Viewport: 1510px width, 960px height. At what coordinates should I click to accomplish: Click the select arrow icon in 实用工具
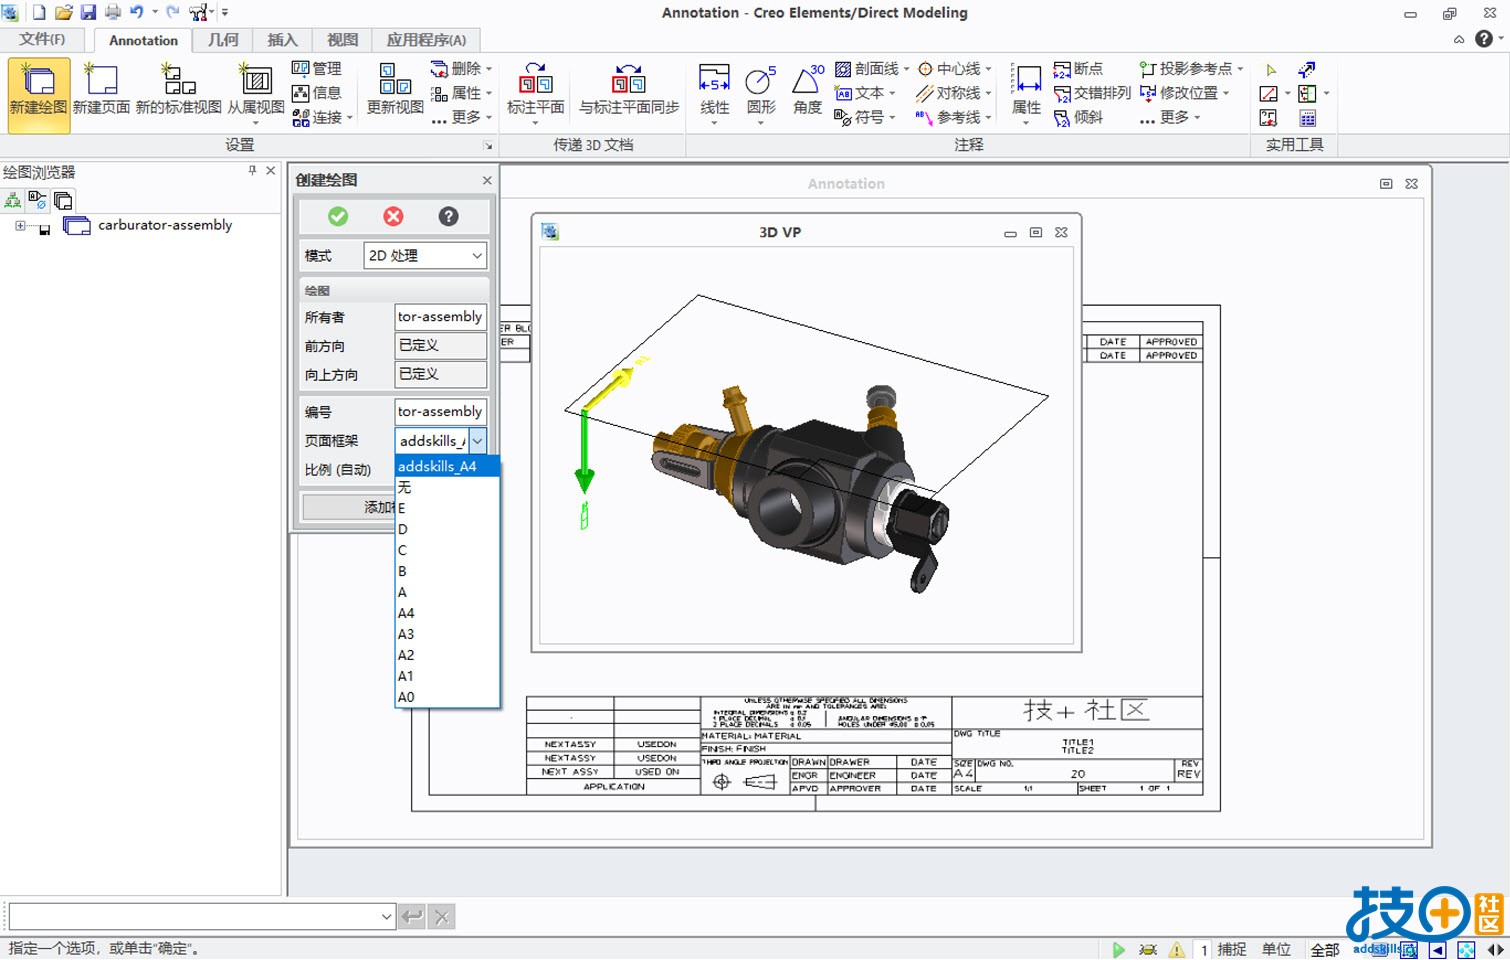click(x=1271, y=69)
